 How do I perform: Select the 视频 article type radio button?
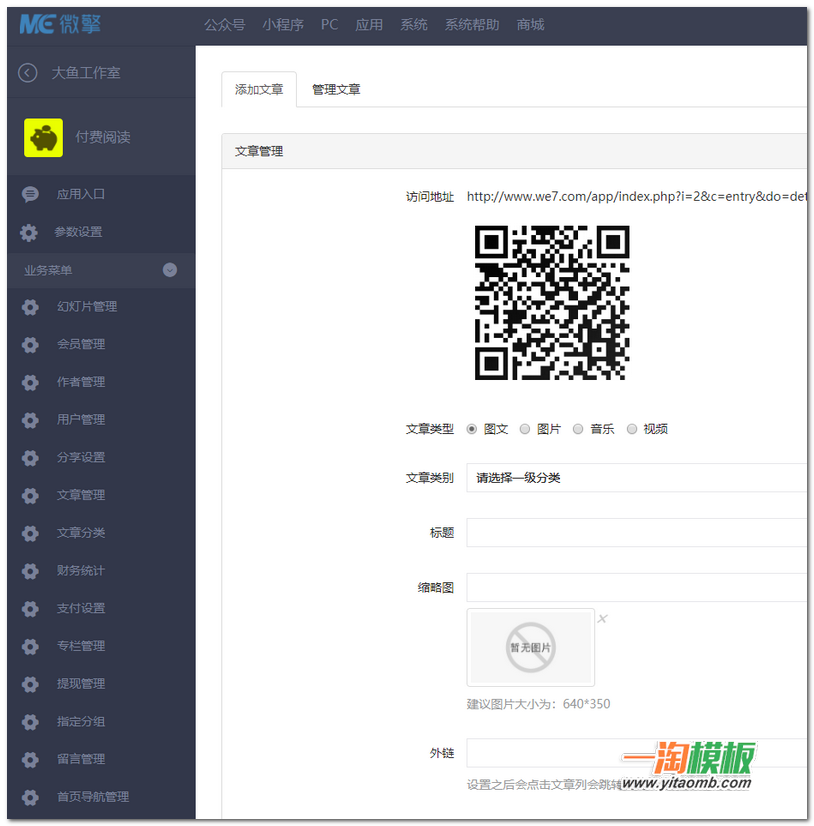[x=632, y=429]
